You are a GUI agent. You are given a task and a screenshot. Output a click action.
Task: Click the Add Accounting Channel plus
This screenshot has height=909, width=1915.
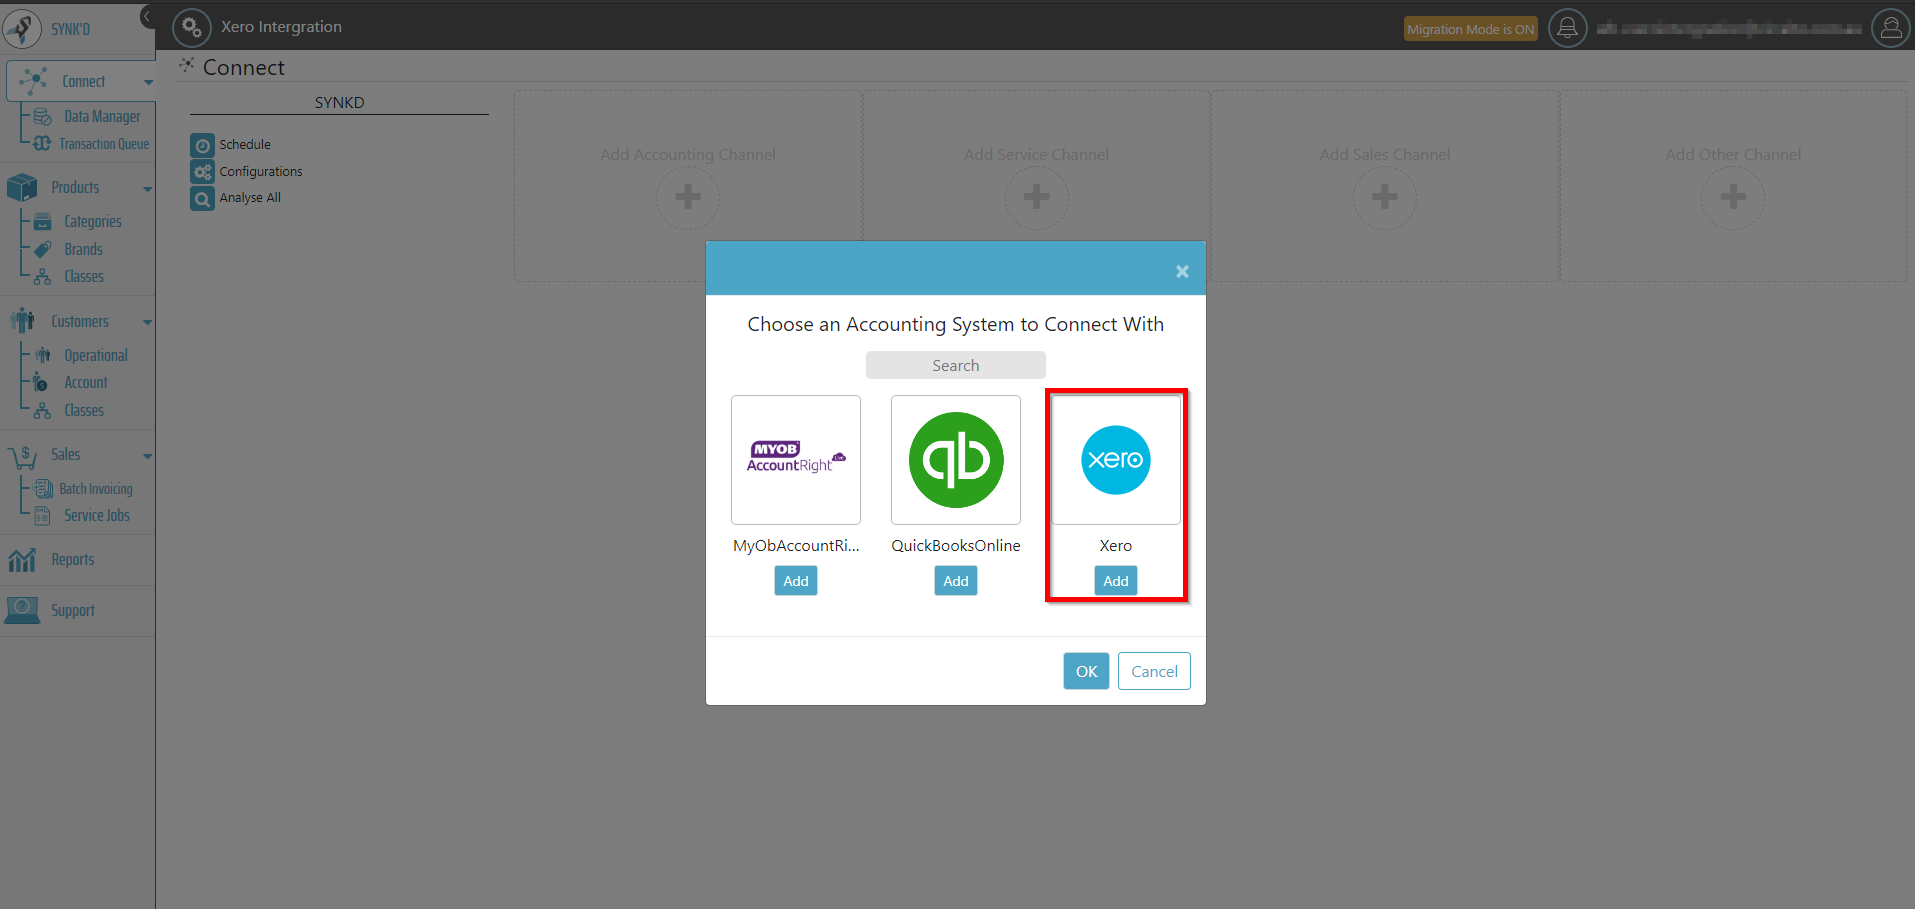point(688,197)
